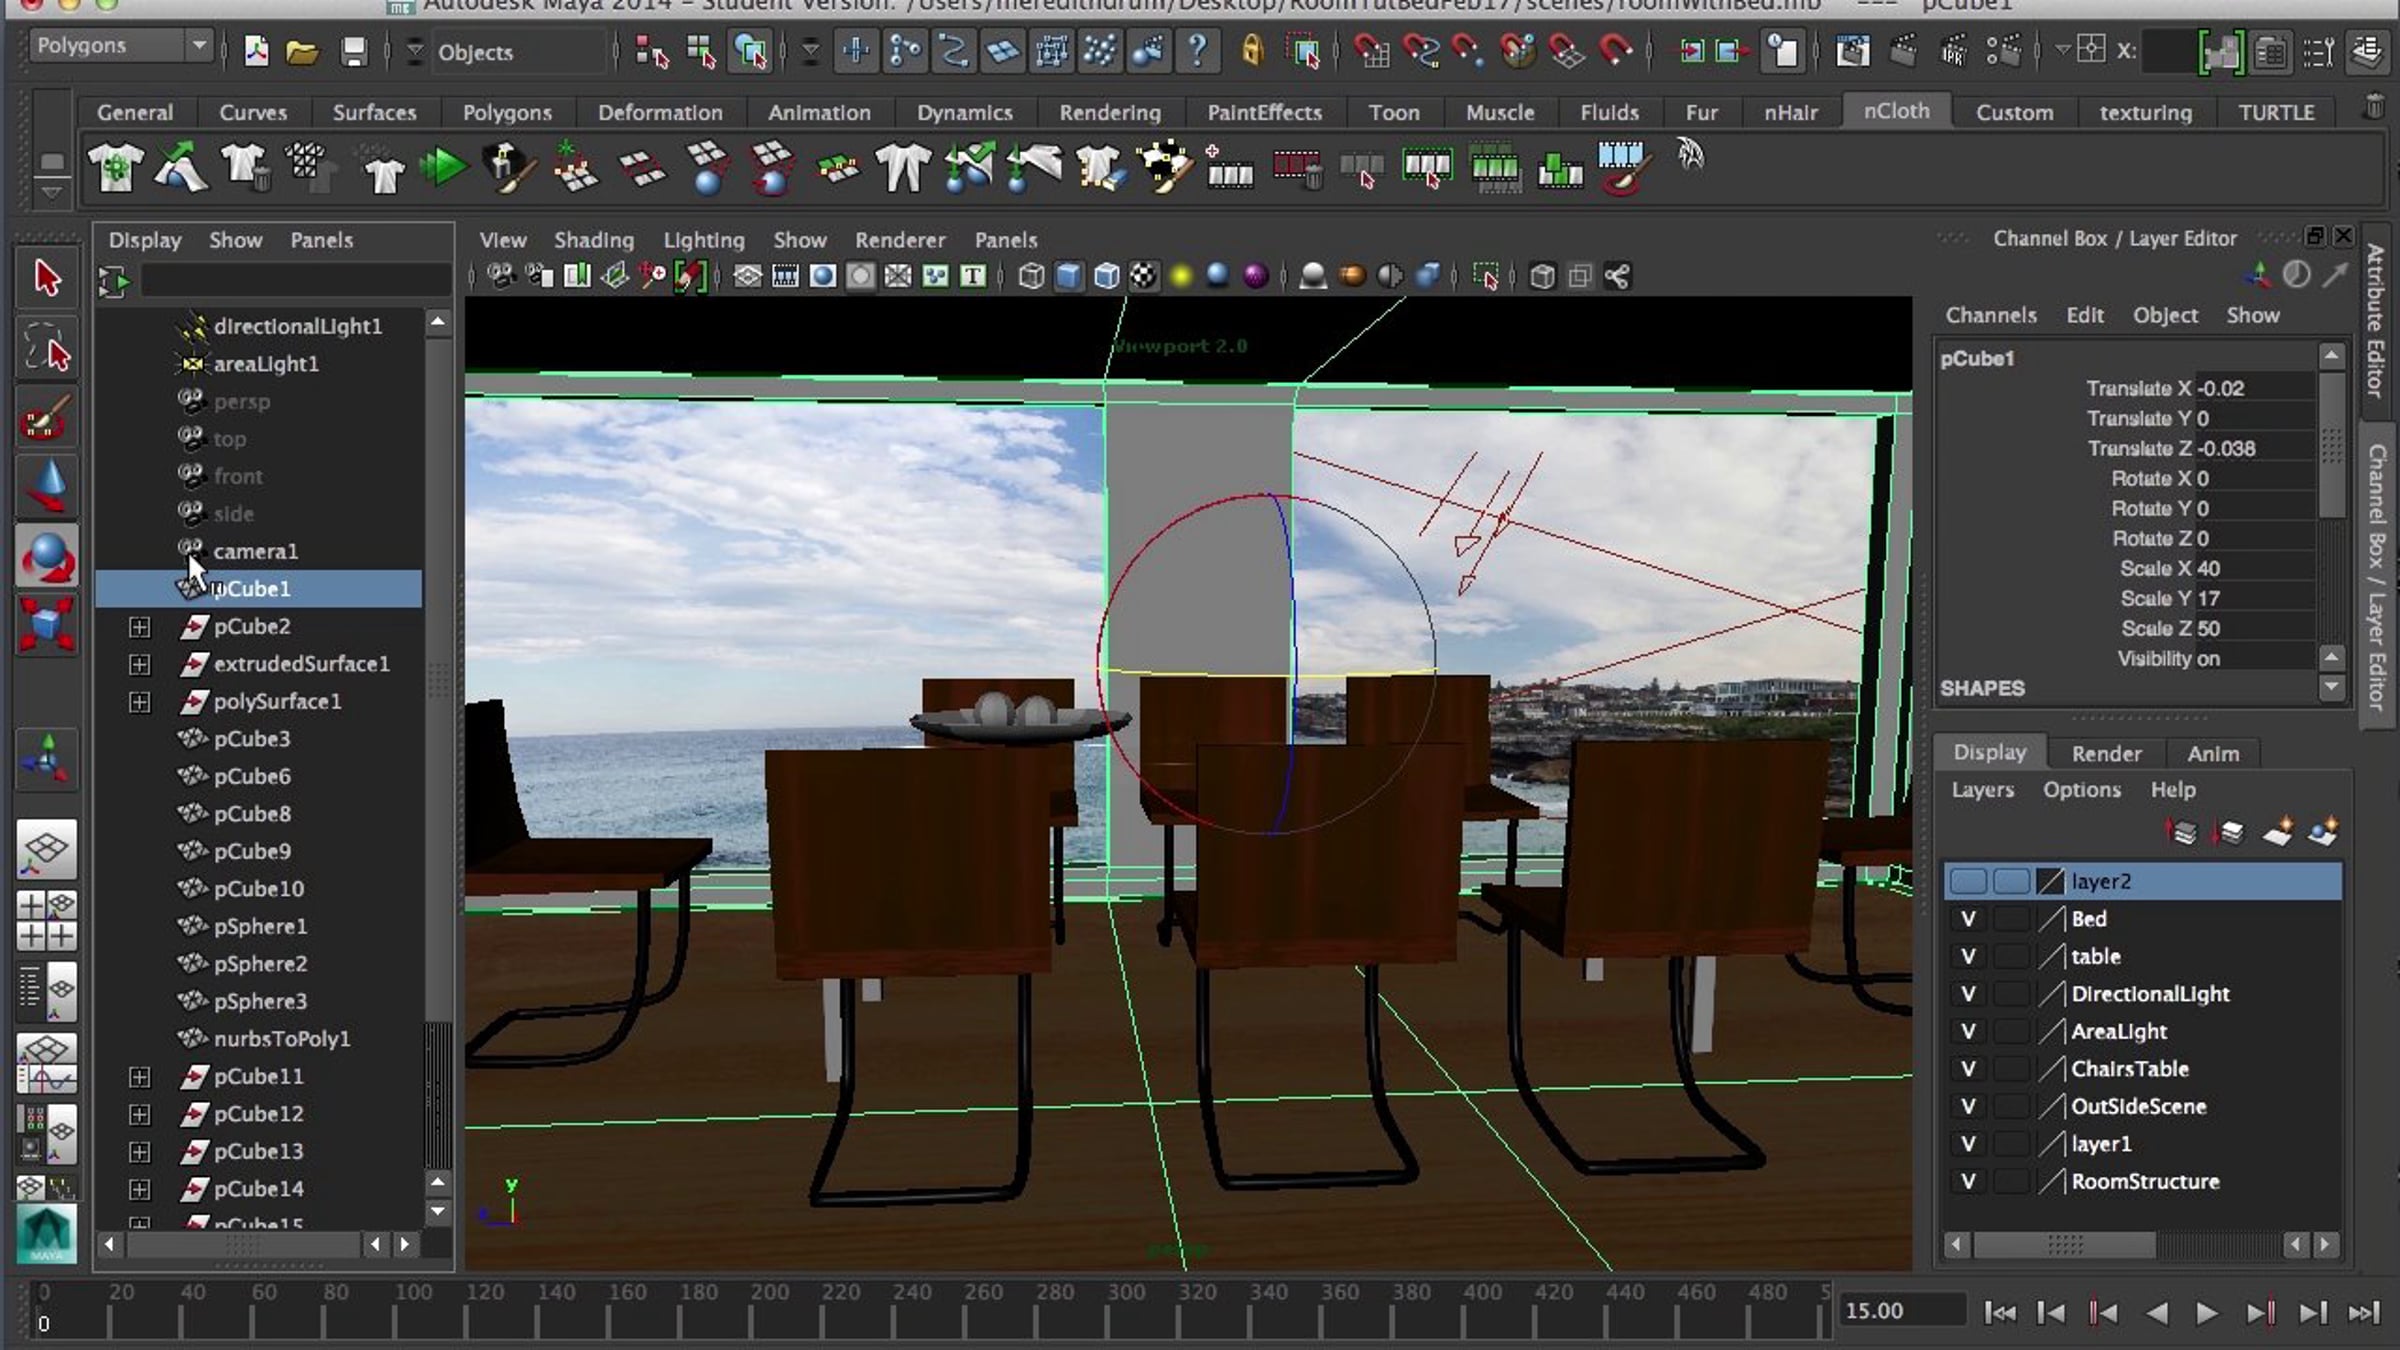
Task: Open the viewport Shading menu
Action: [x=593, y=240]
